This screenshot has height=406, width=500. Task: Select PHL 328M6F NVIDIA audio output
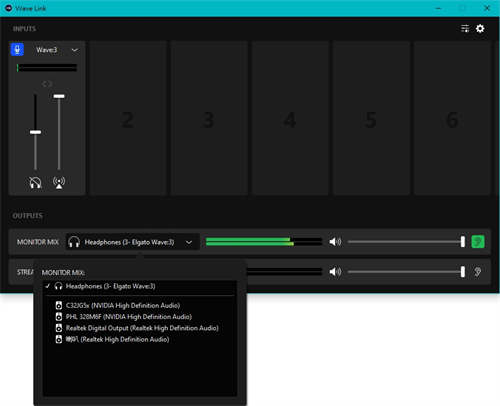[140, 317]
